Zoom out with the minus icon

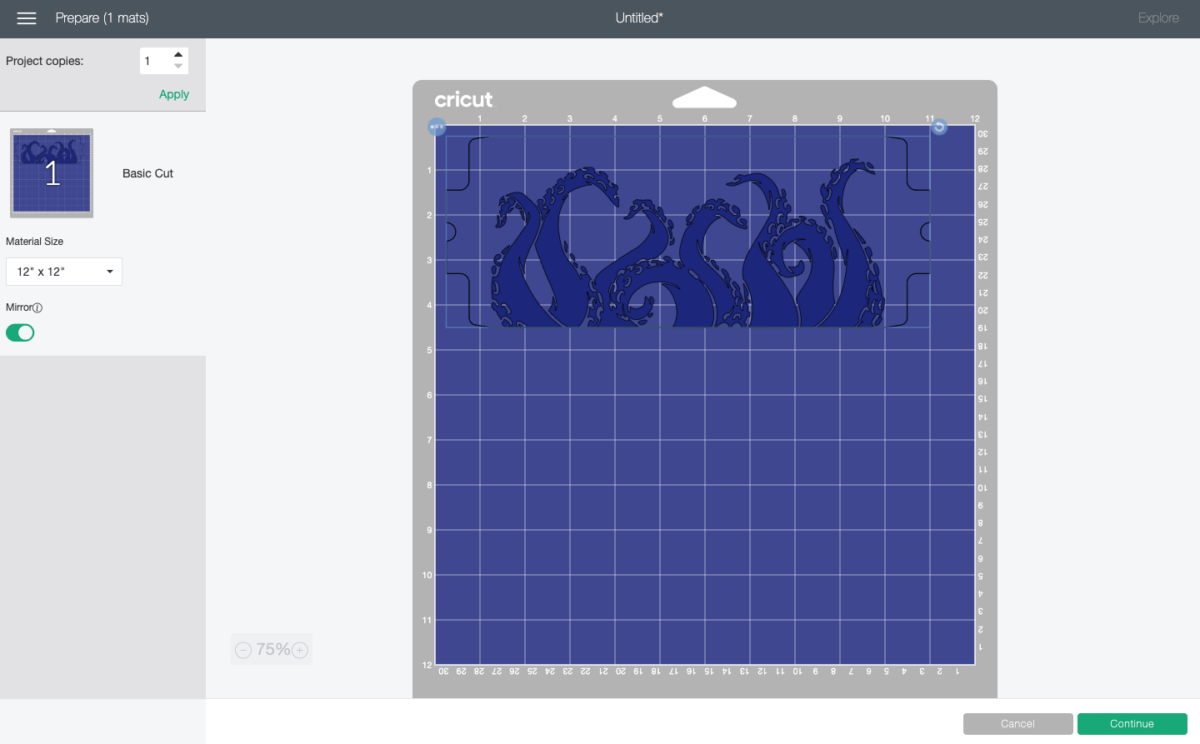pyautogui.click(x=243, y=650)
